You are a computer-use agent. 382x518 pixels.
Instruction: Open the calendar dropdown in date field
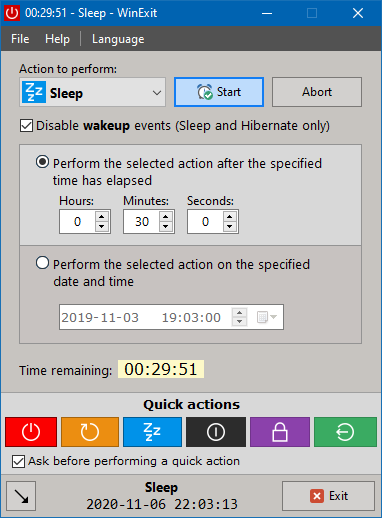pyautogui.click(x=267, y=317)
